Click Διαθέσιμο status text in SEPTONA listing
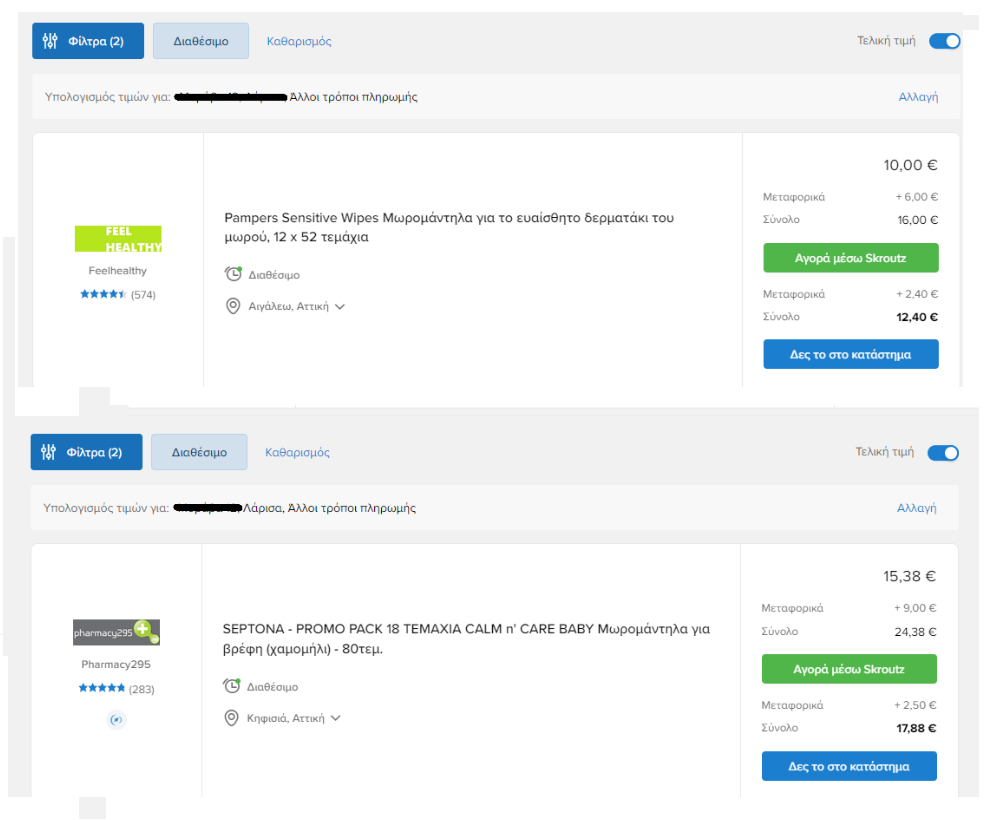The width and height of the screenshot is (996, 820). (x=272, y=687)
